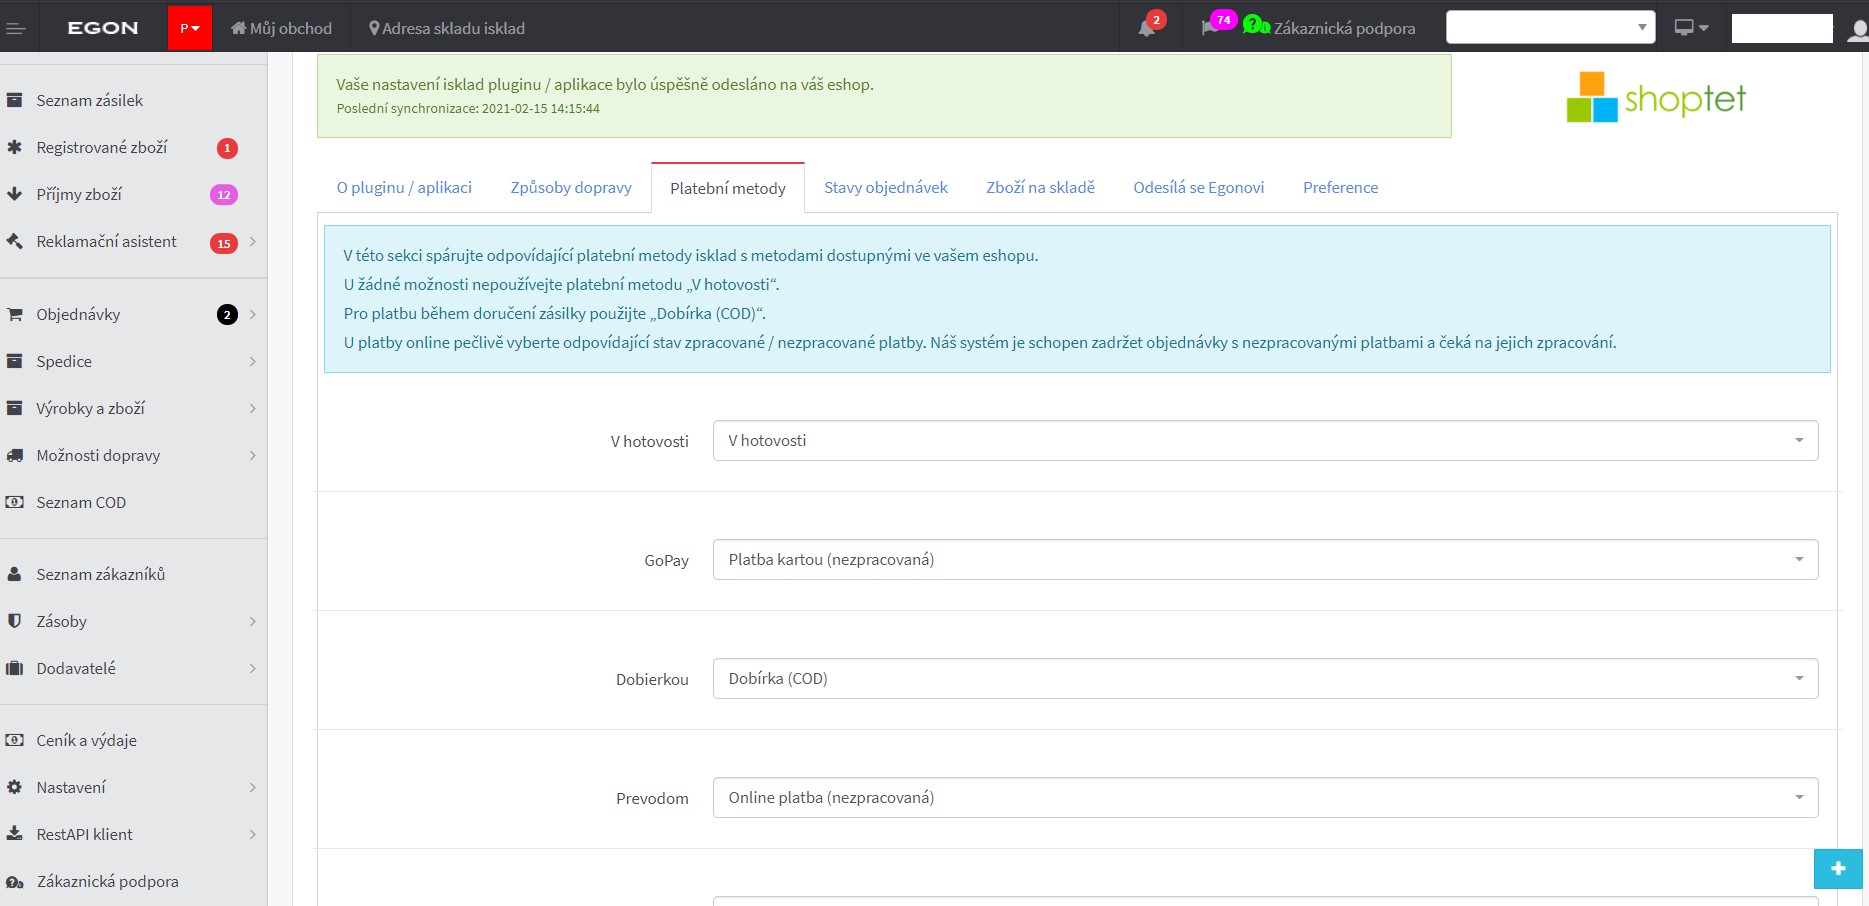1869x906 pixels.
Task: Click the Spedice icon in the sidebar
Action: click(x=14, y=361)
